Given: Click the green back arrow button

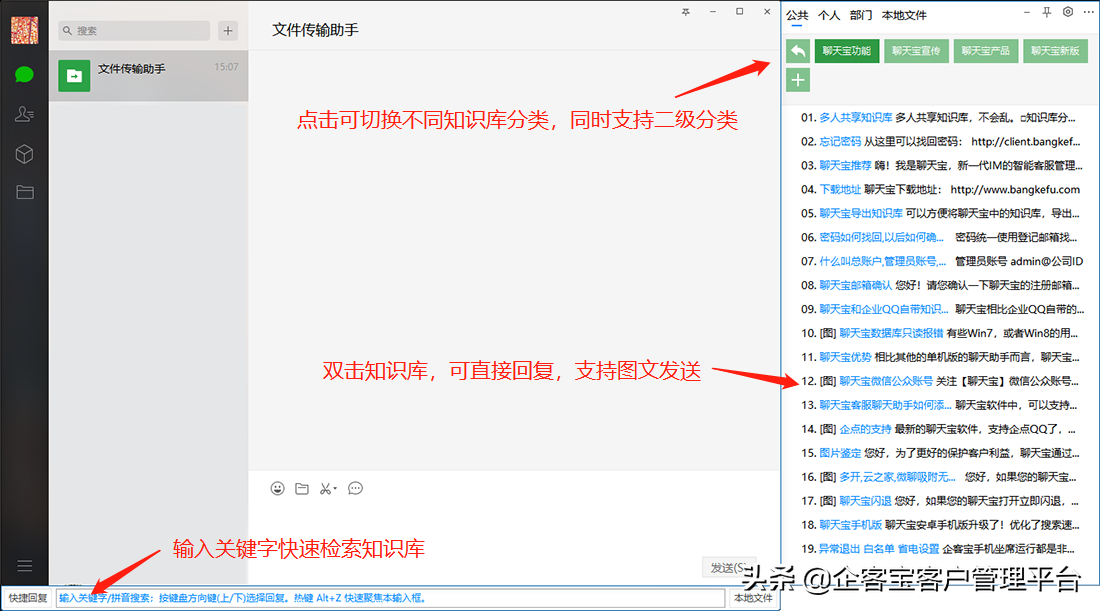Looking at the screenshot, I should tap(798, 51).
